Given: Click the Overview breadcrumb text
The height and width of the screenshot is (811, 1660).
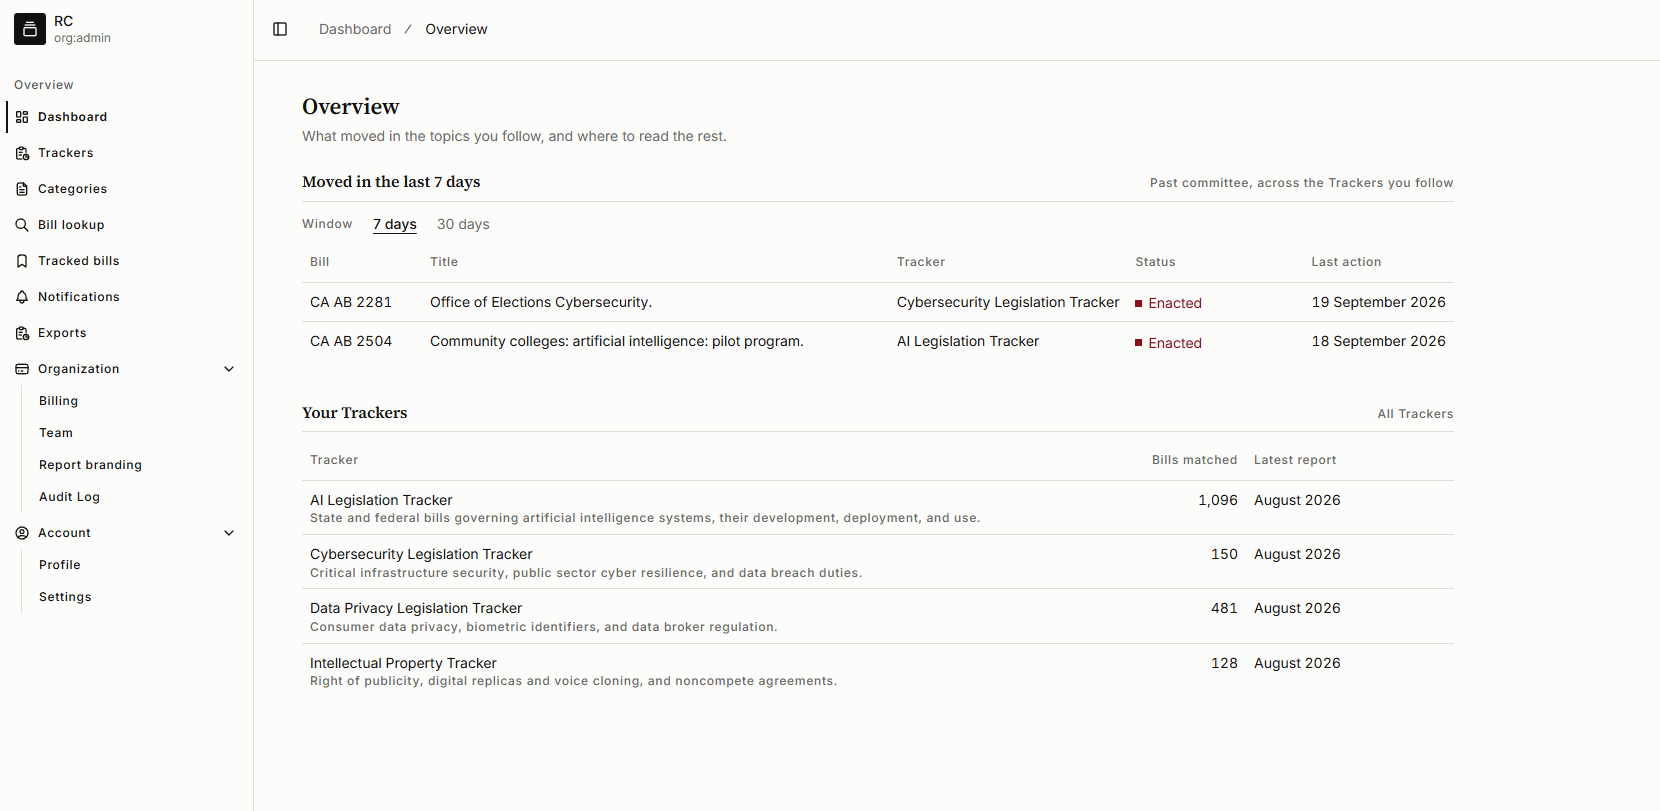Looking at the screenshot, I should coord(456,29).
